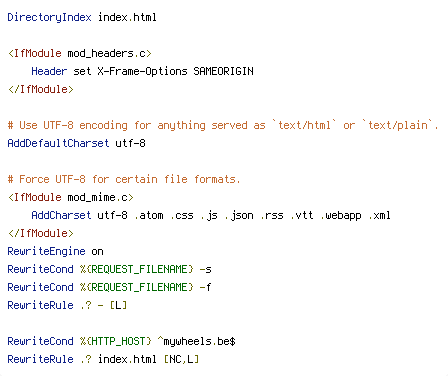448x376 pixels.
Task: Click the REQUEST_FILENAME variable before -s
Action: [137, 269]
